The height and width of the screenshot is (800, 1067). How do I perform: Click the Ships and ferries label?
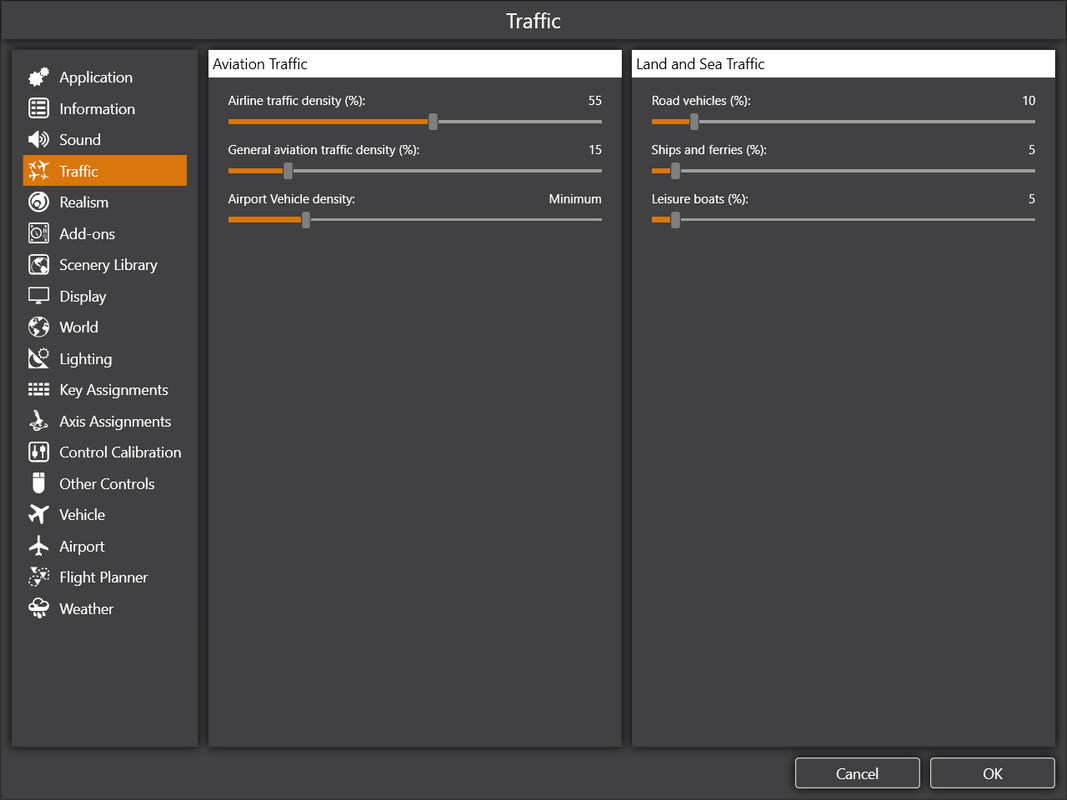tap(709, 150)
